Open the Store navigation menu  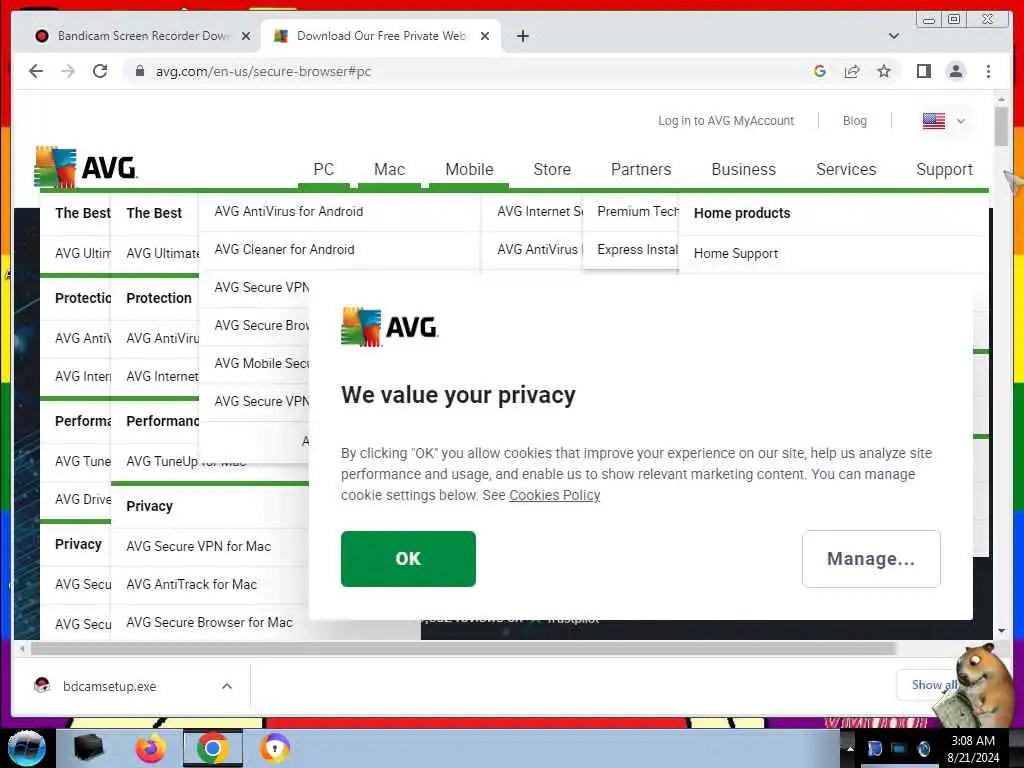(552, 169)
